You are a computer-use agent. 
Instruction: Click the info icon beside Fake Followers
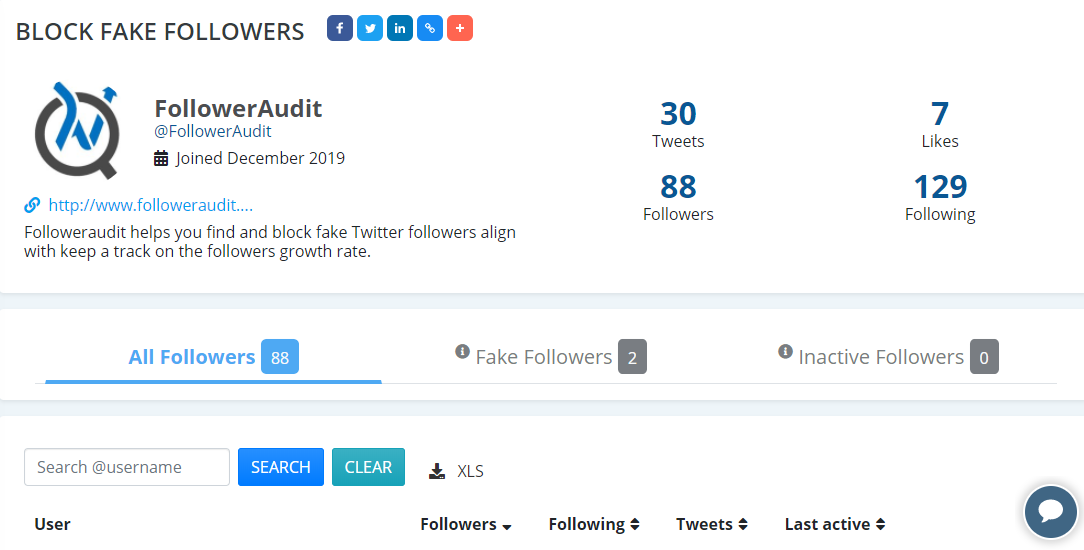(x=462, y=351)
